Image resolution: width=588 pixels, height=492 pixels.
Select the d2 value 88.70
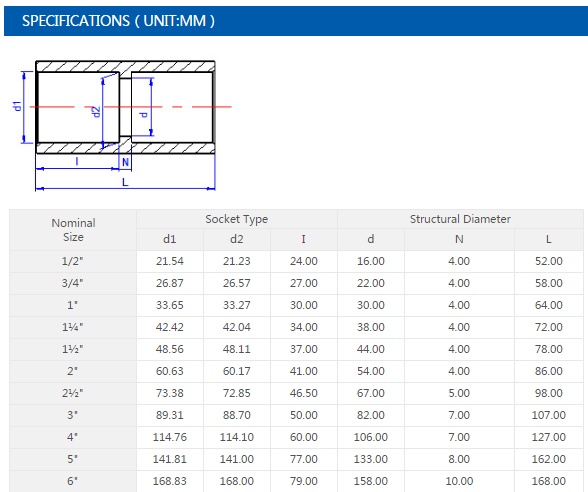pyautogui.click(x=237, y=416)
